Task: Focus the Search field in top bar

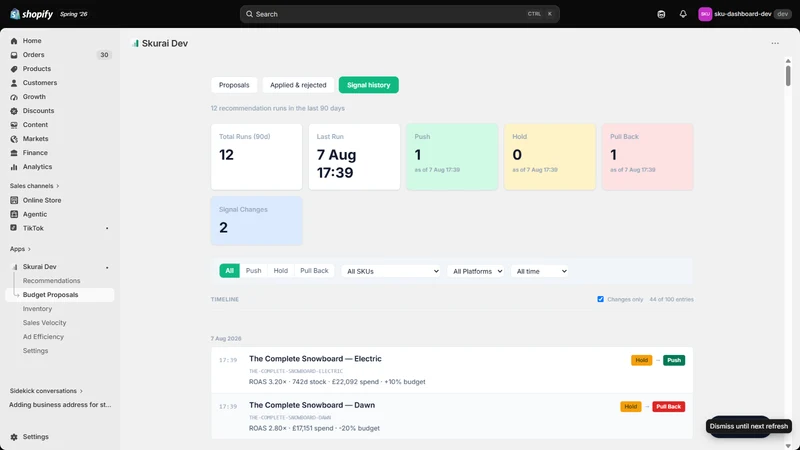Action: [x=399, y=14]
